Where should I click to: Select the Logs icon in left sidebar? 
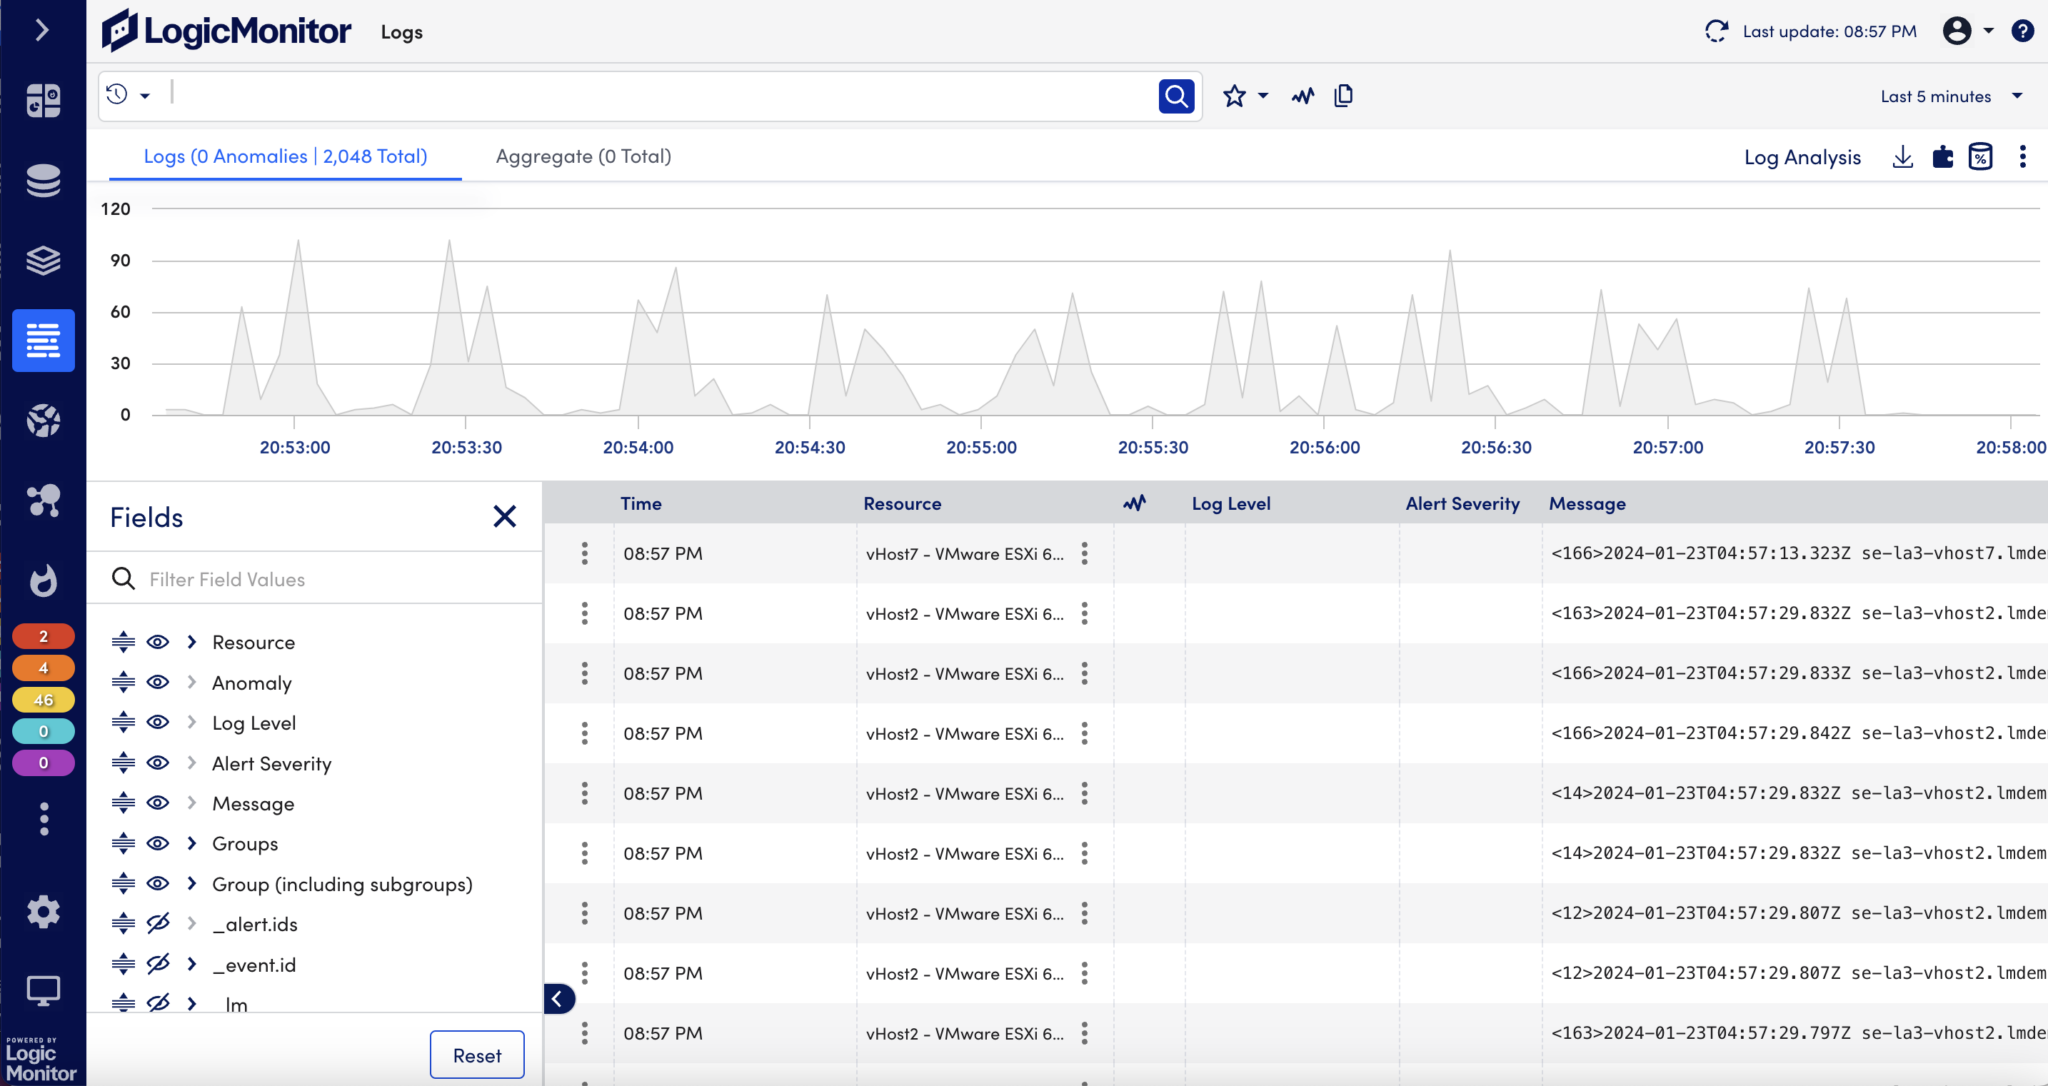click(x=43, y=340)
